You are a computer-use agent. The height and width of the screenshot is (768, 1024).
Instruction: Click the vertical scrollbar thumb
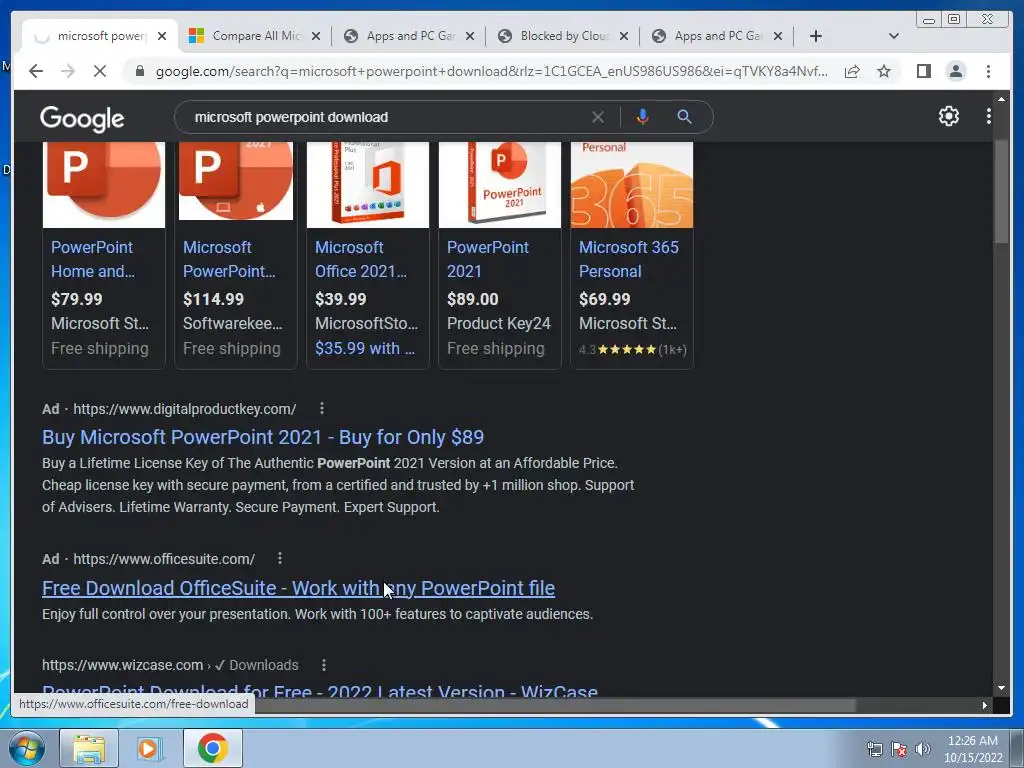pyautogui.click(x=1001, y=193)
